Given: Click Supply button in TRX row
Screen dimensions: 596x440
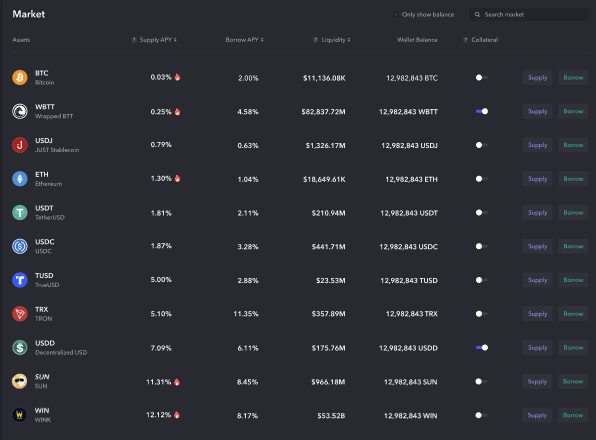Looking at the screenshot, I should click(537, 314).
